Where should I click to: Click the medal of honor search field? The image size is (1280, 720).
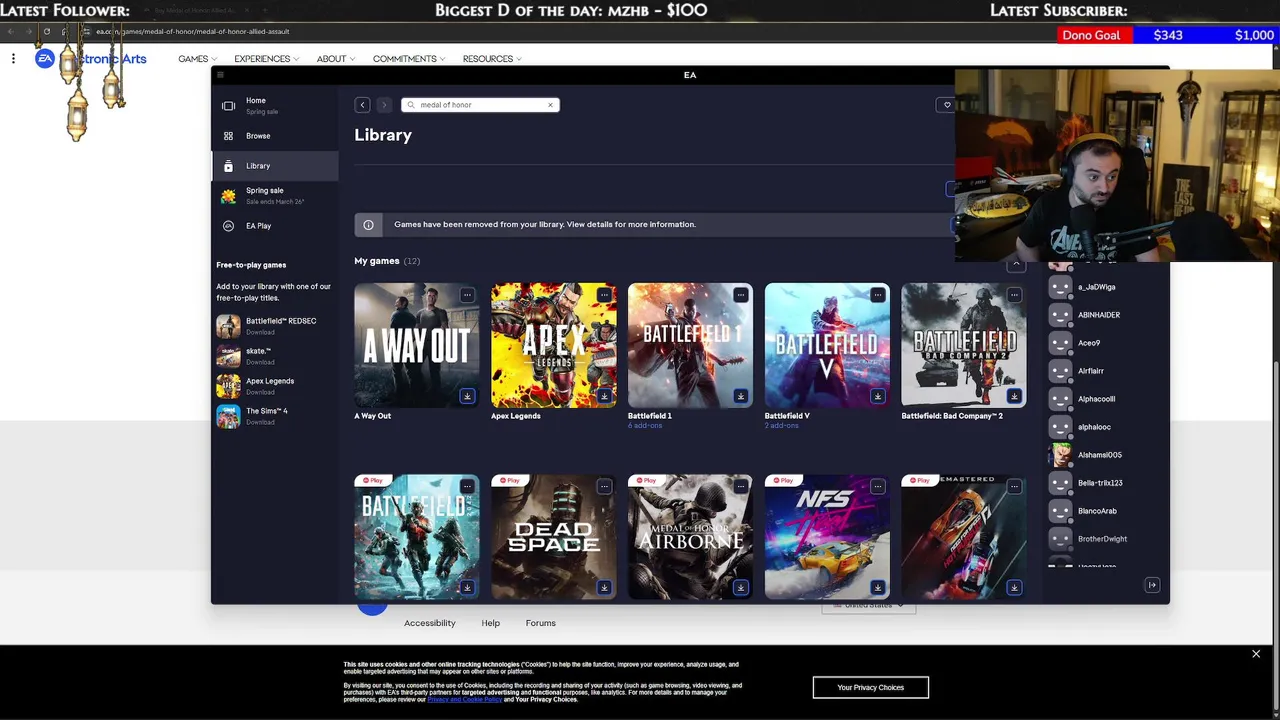click(480, 105)
